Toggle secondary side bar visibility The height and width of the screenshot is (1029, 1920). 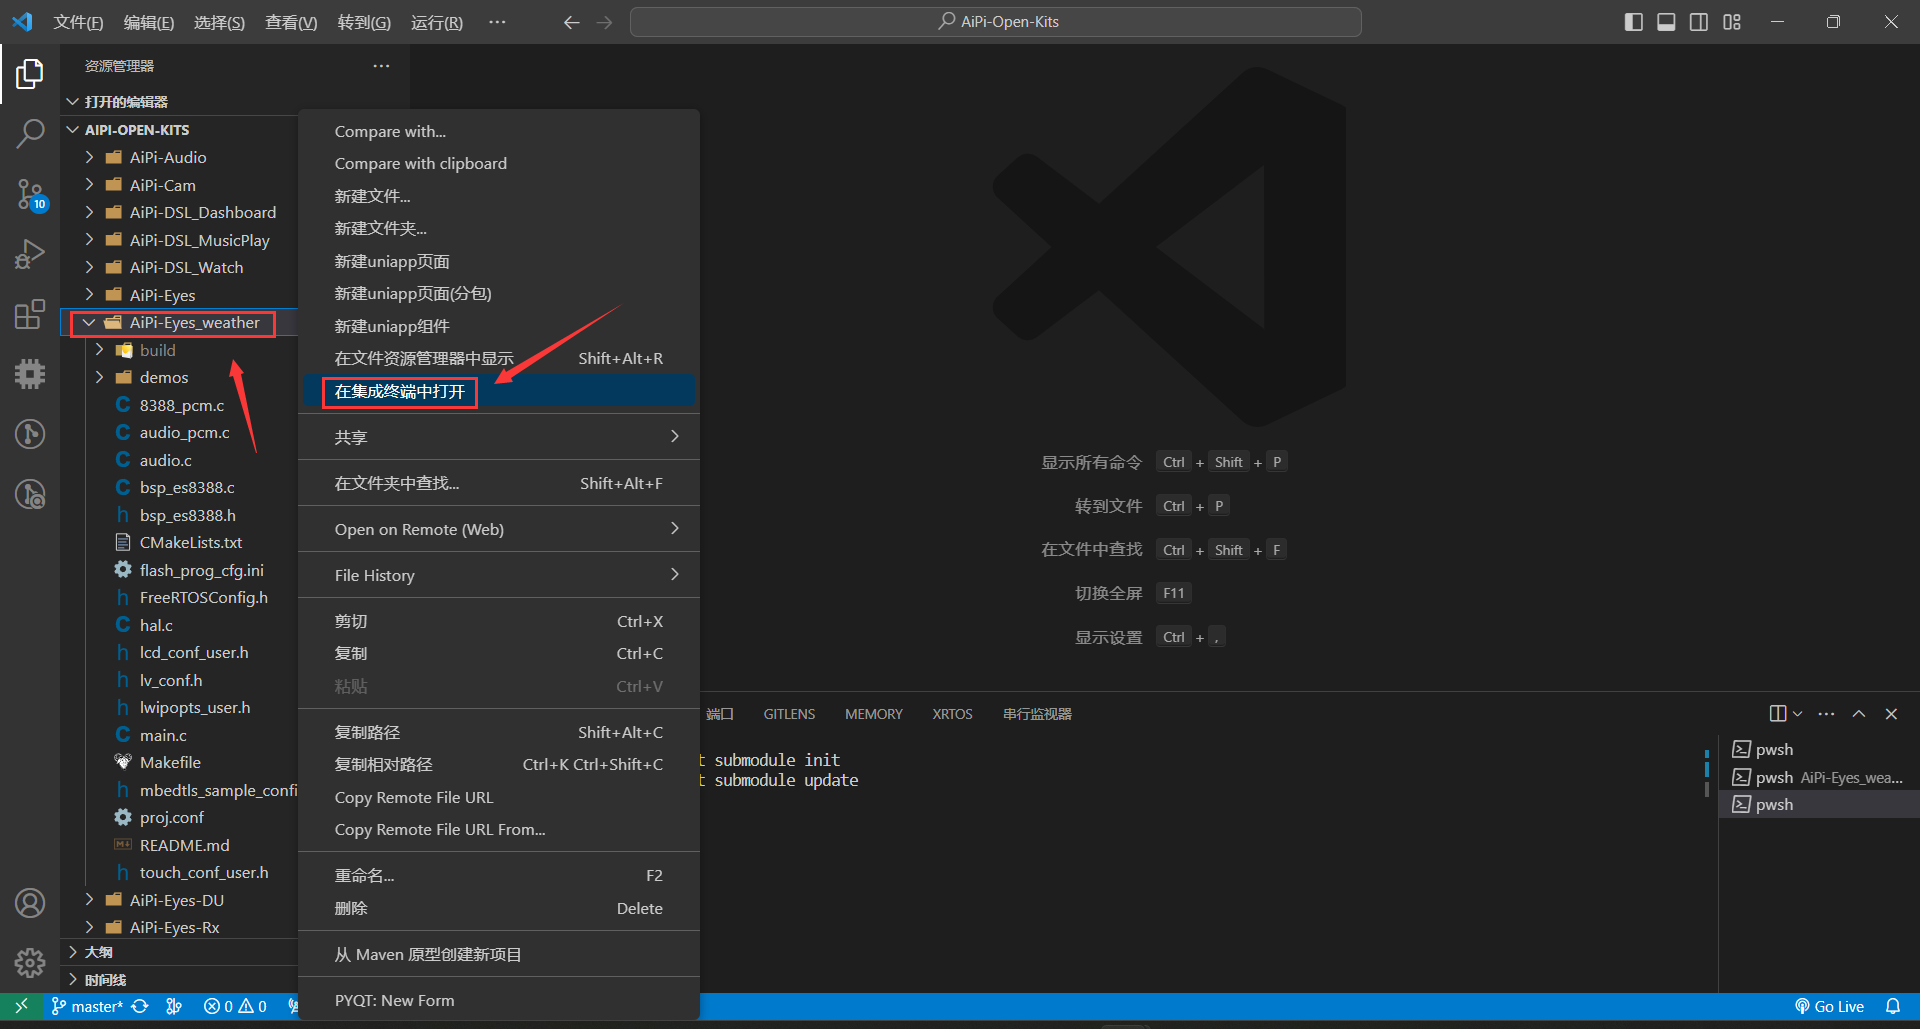(x=1699, y=22)
